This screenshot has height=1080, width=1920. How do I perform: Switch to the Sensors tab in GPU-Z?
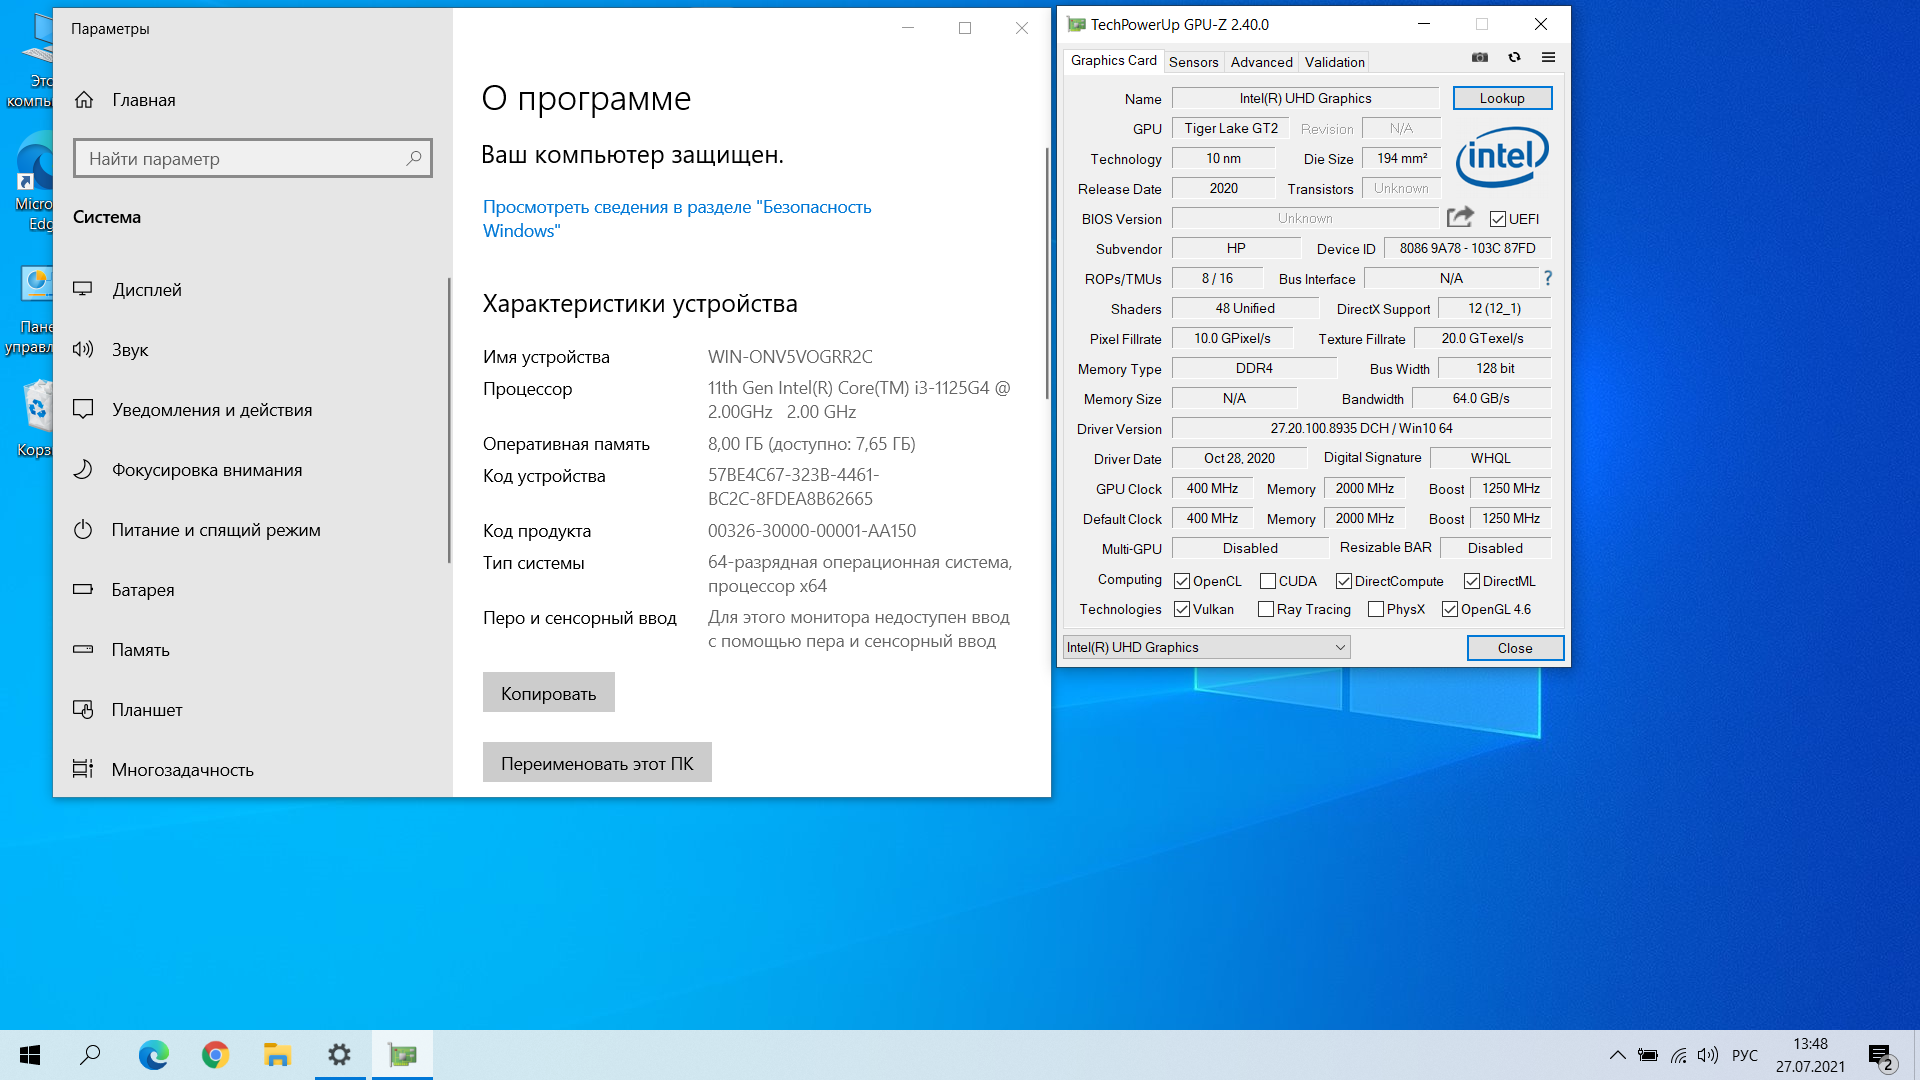tap(1192, 62)
